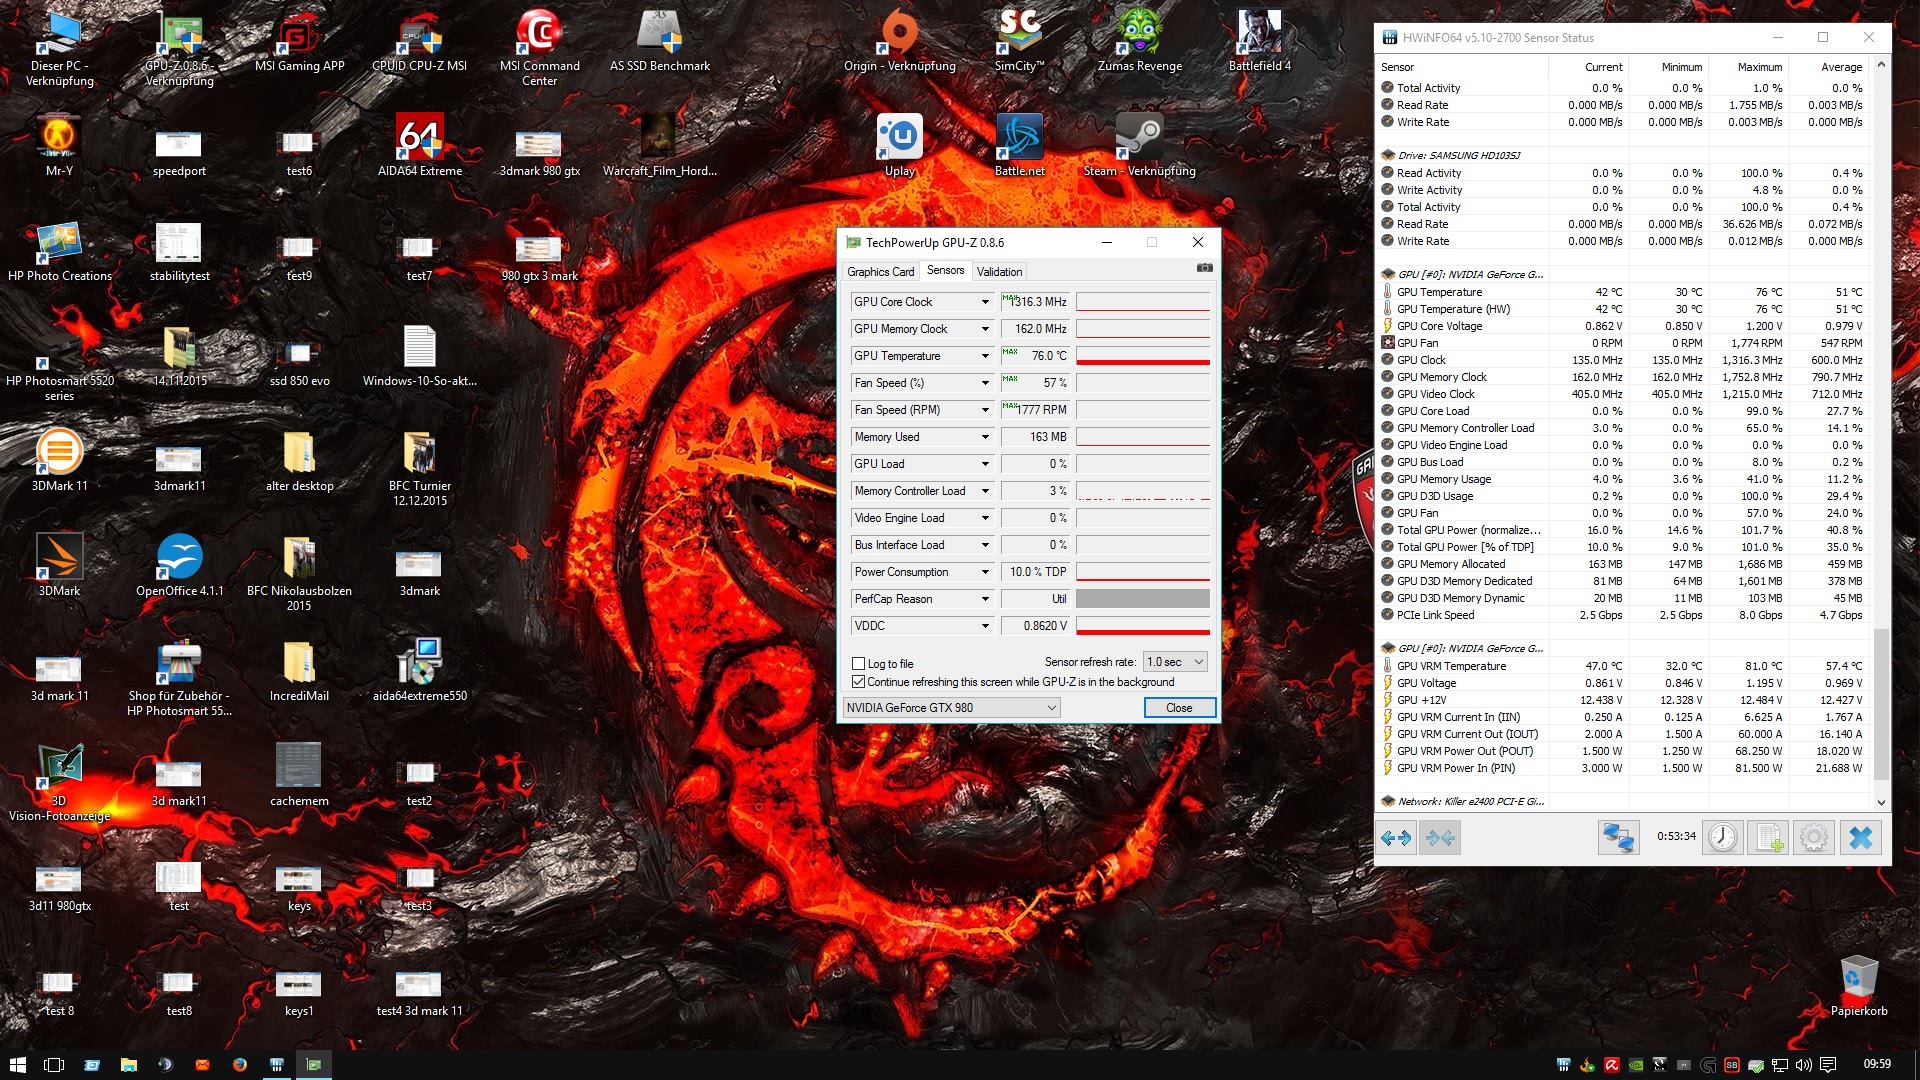Click the HWiNFO sensor list scrollbar down arrow
The width and height of the screenshot is (1920, 1080).
tap(1881, 802)
